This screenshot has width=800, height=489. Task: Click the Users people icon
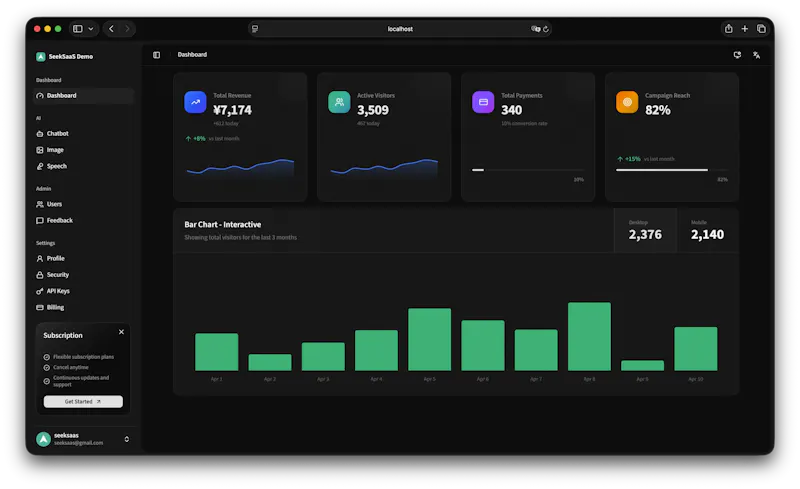coord(40,204)
